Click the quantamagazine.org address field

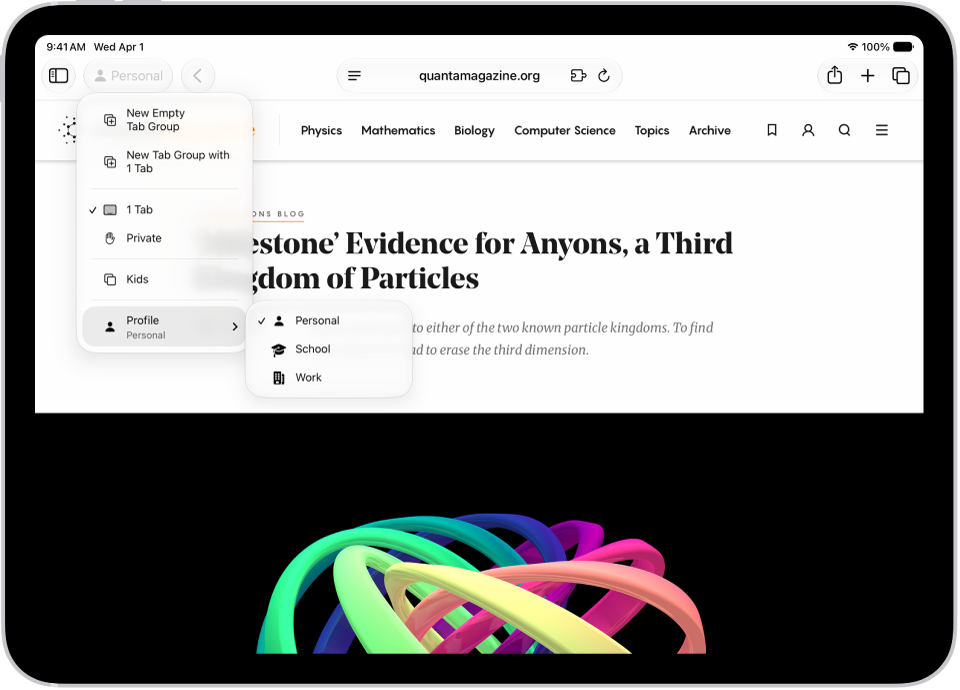point(479,75)
